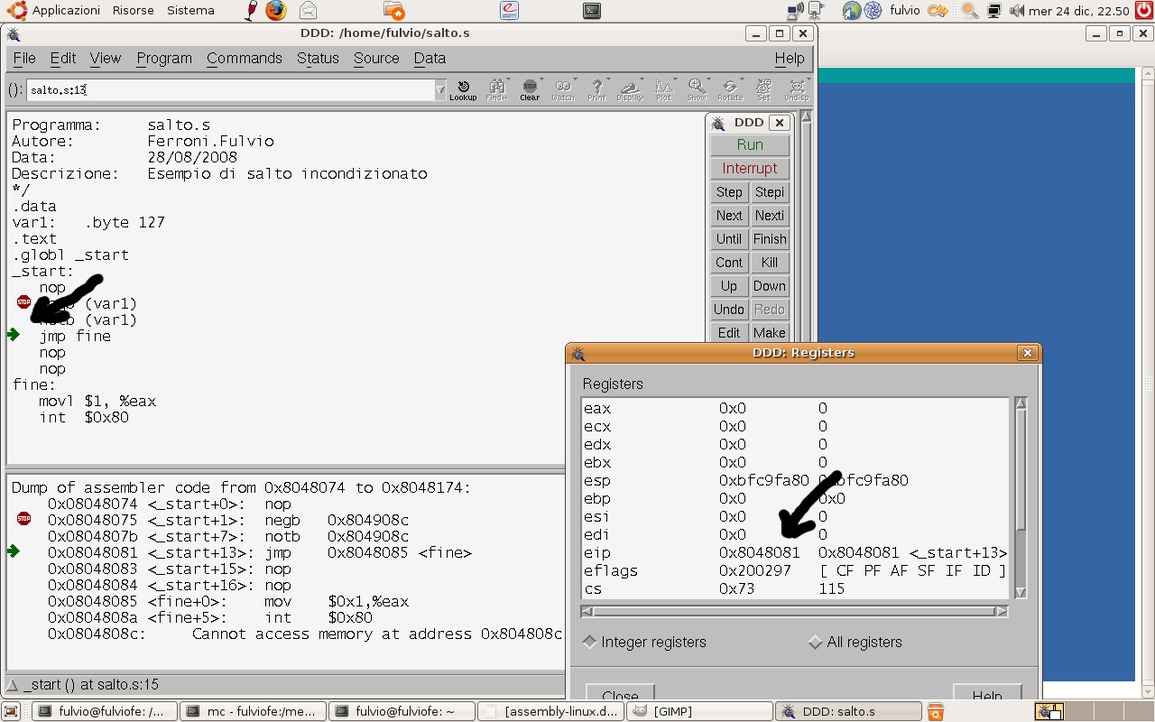Open the Source menu

376,58
